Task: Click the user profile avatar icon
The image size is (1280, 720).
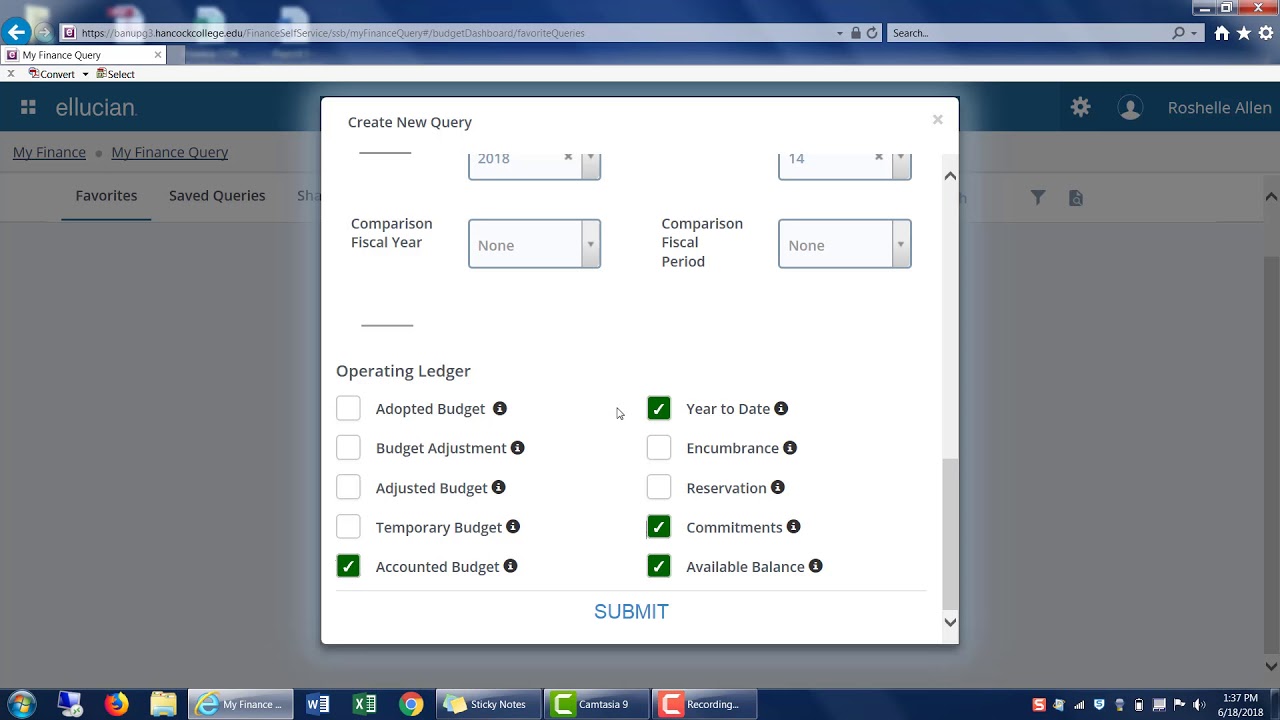Action: [x=1130, y=108]
